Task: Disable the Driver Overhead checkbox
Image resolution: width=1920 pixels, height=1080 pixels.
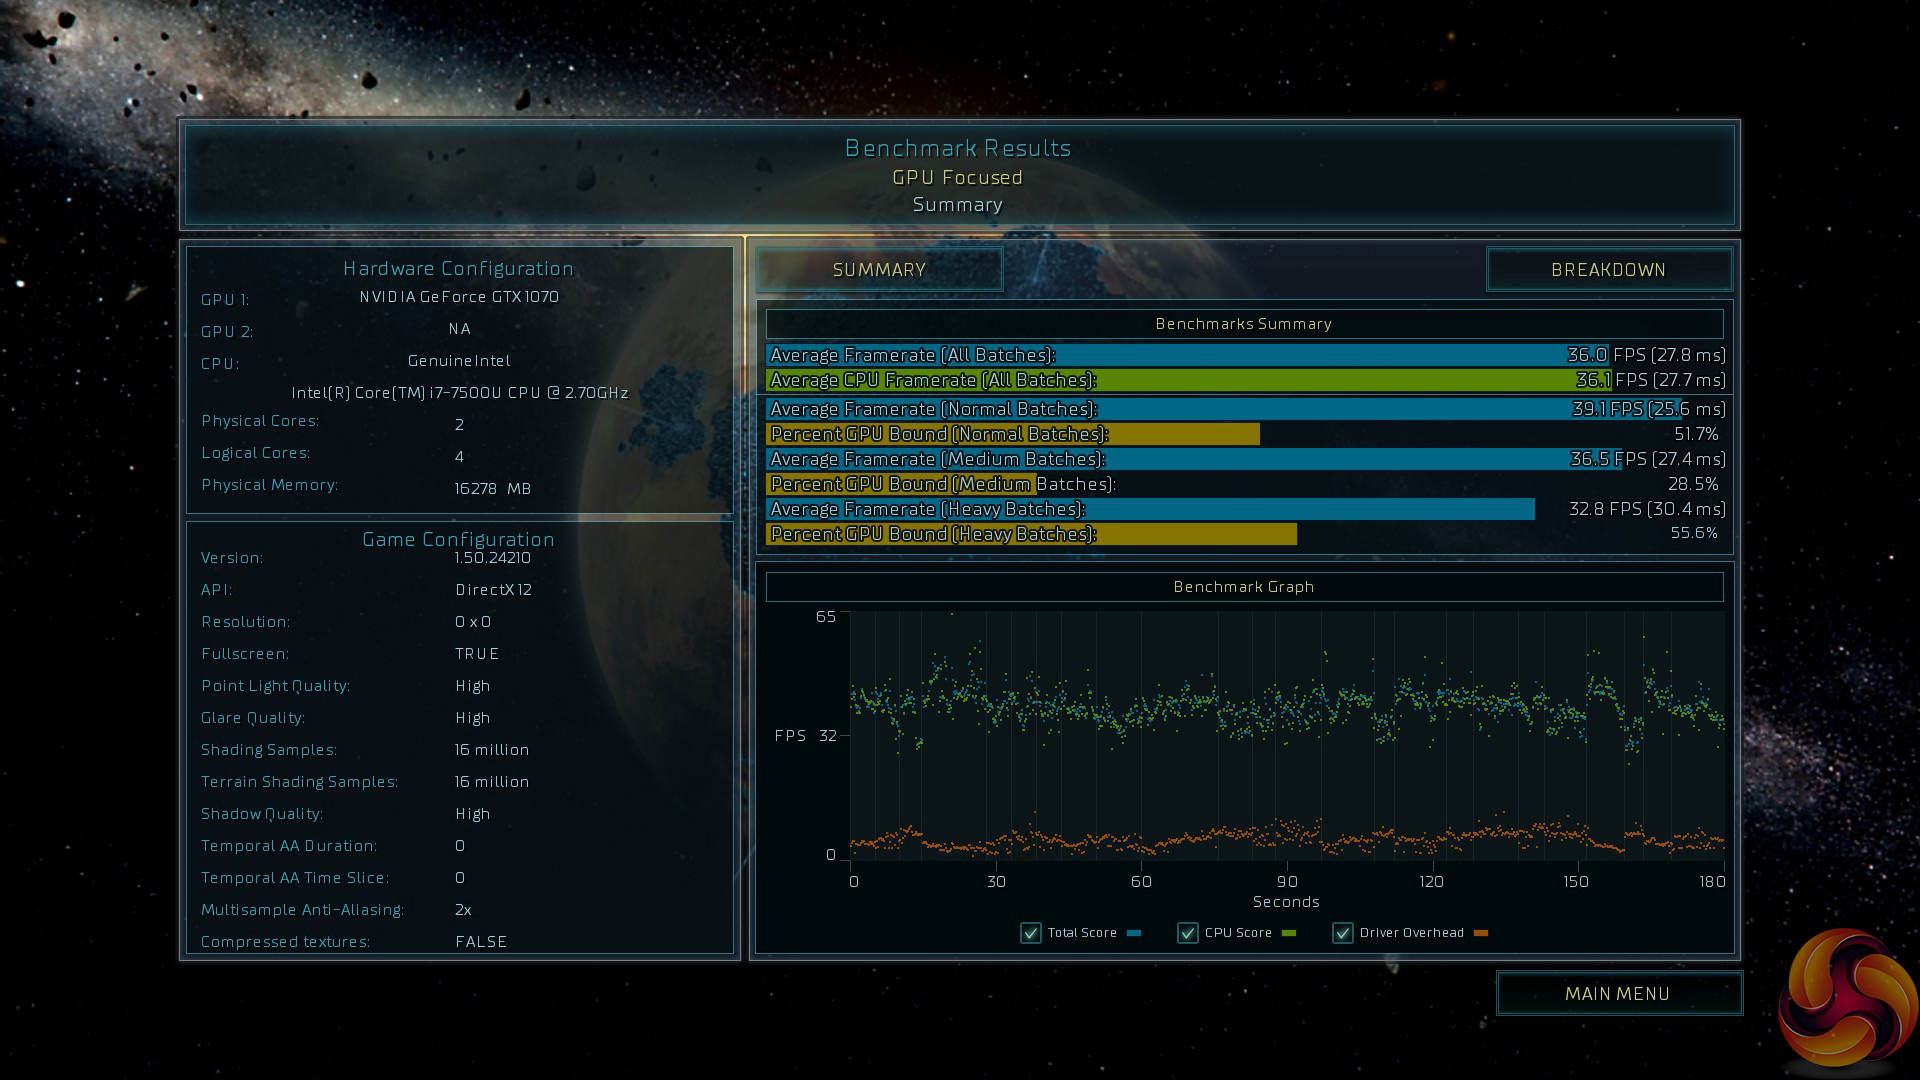Action: [1342, 933]
